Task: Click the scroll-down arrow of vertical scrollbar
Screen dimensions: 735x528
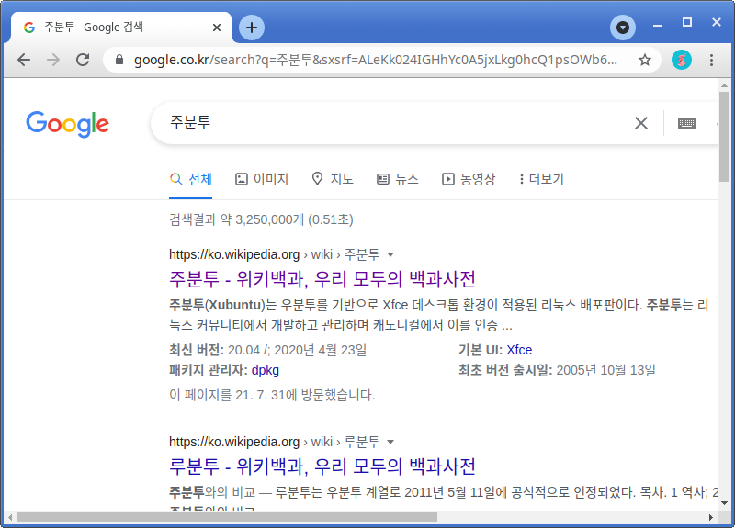Action: pos(724,503)
